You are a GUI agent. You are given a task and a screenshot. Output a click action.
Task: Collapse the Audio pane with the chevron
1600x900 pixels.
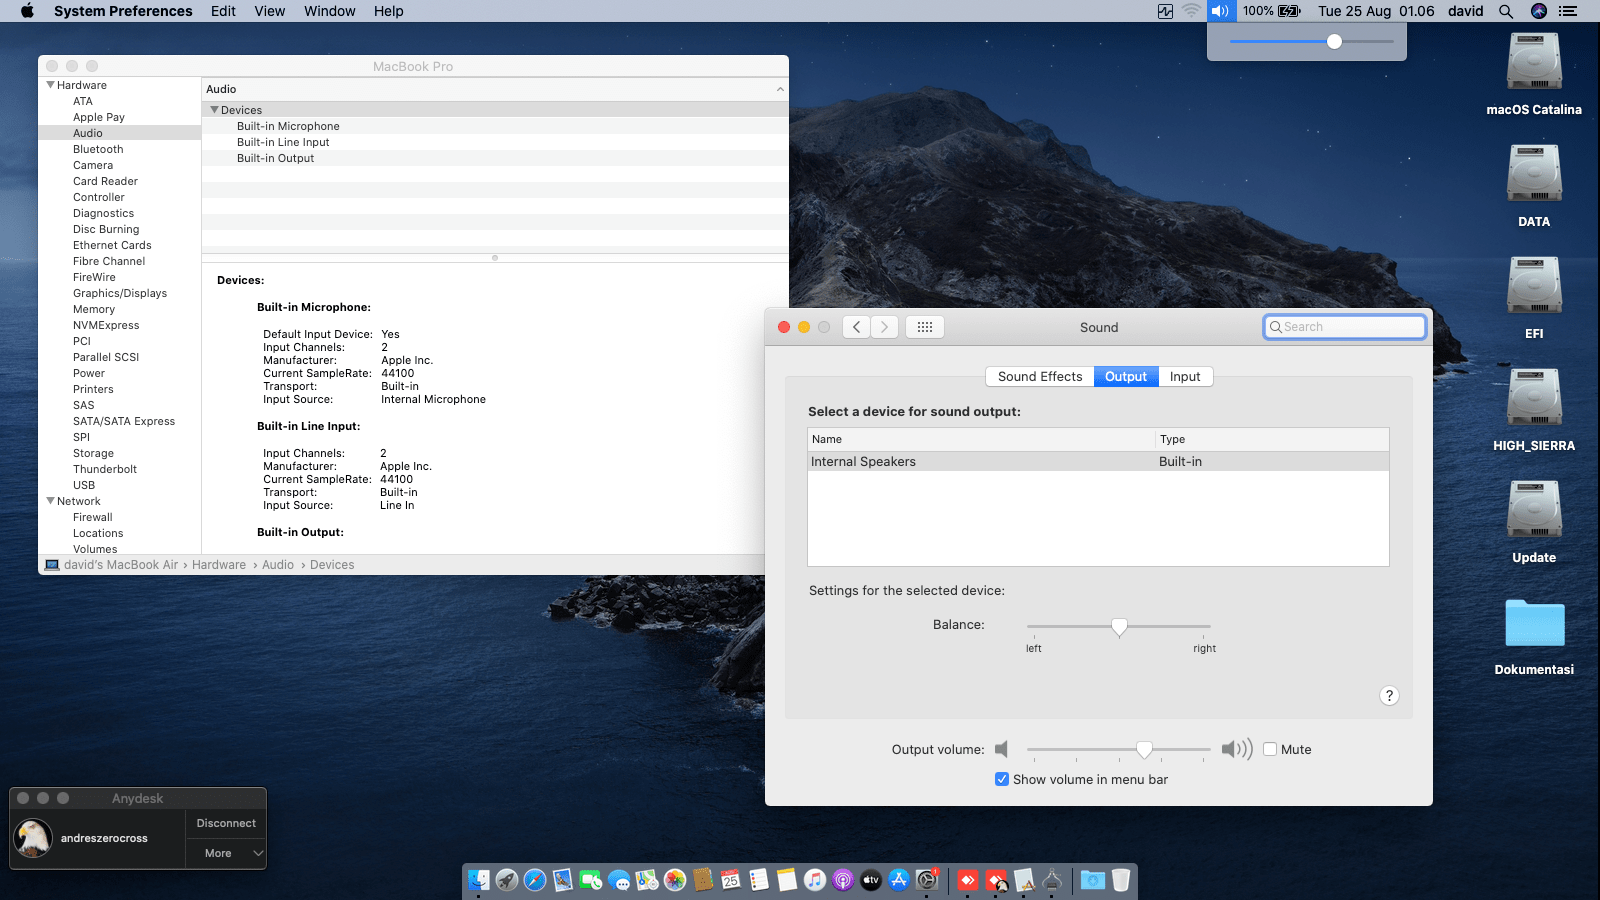click(780, 89)
